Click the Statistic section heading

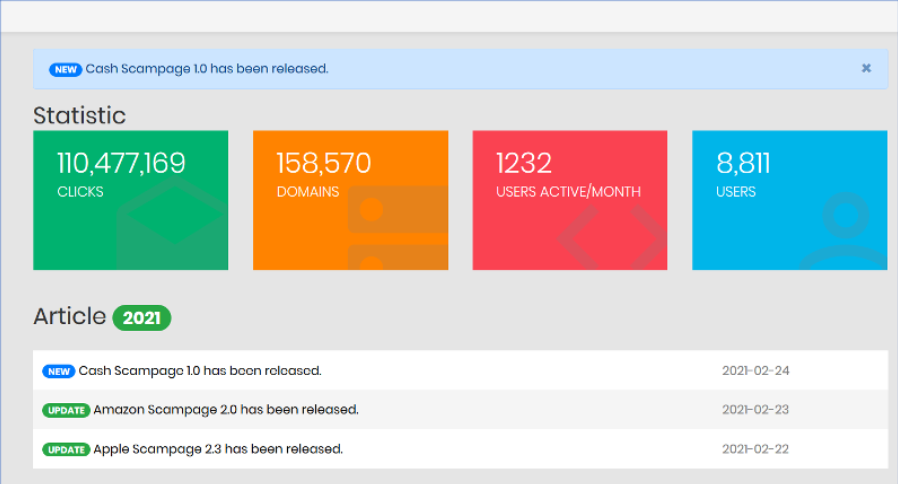(x=79, y=115)
